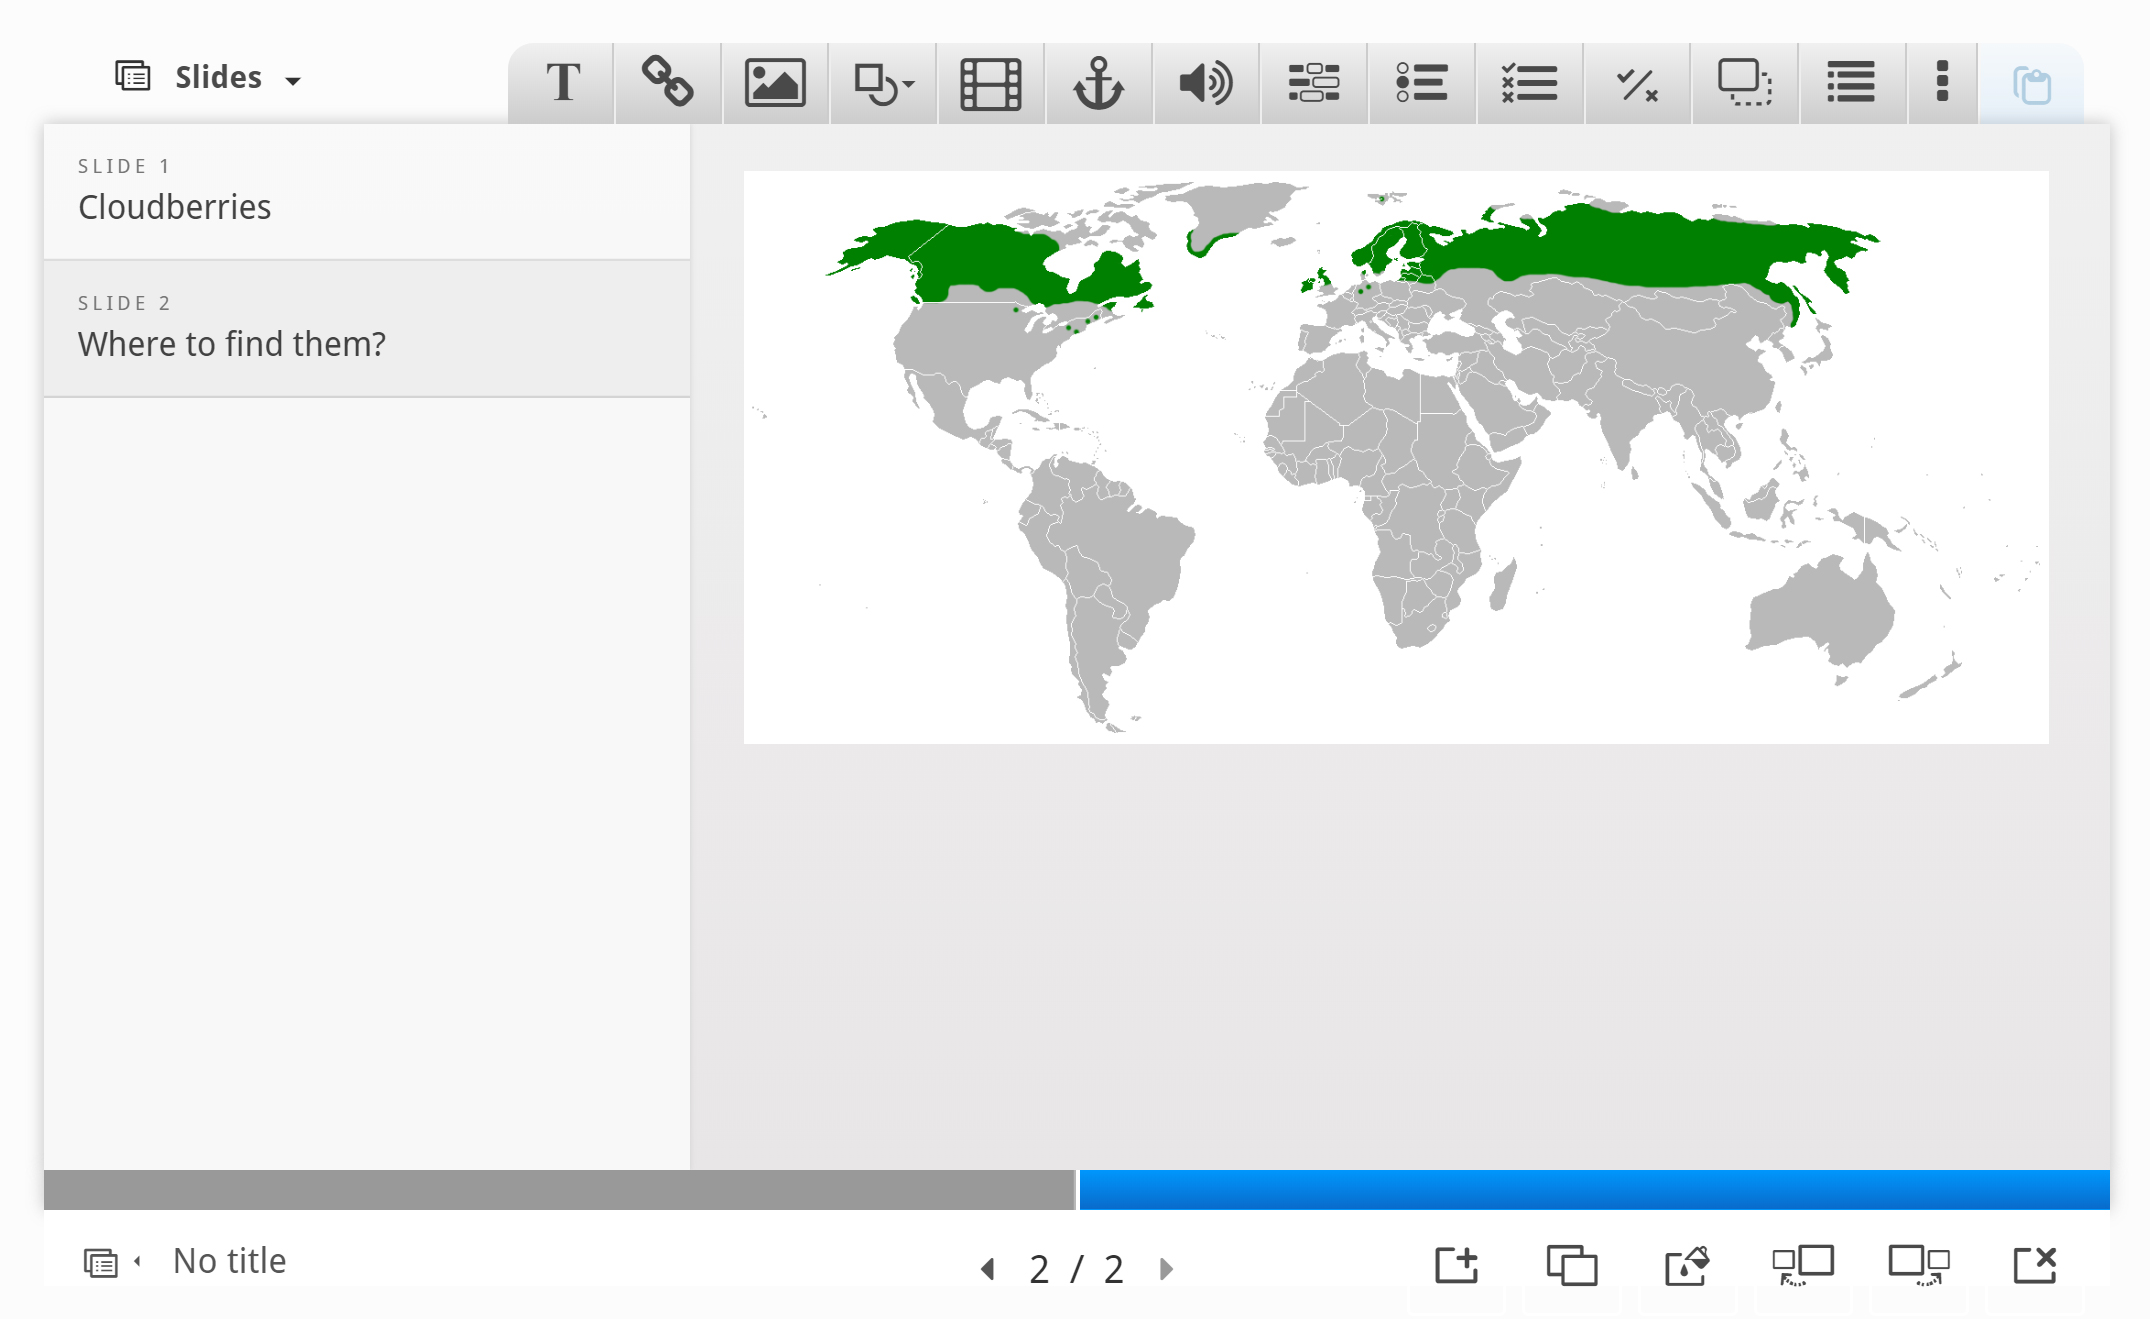The width and height of the screenshot is (2150, 1319).
Task: Select Slide 2 Where to find them
Action: 366,328
